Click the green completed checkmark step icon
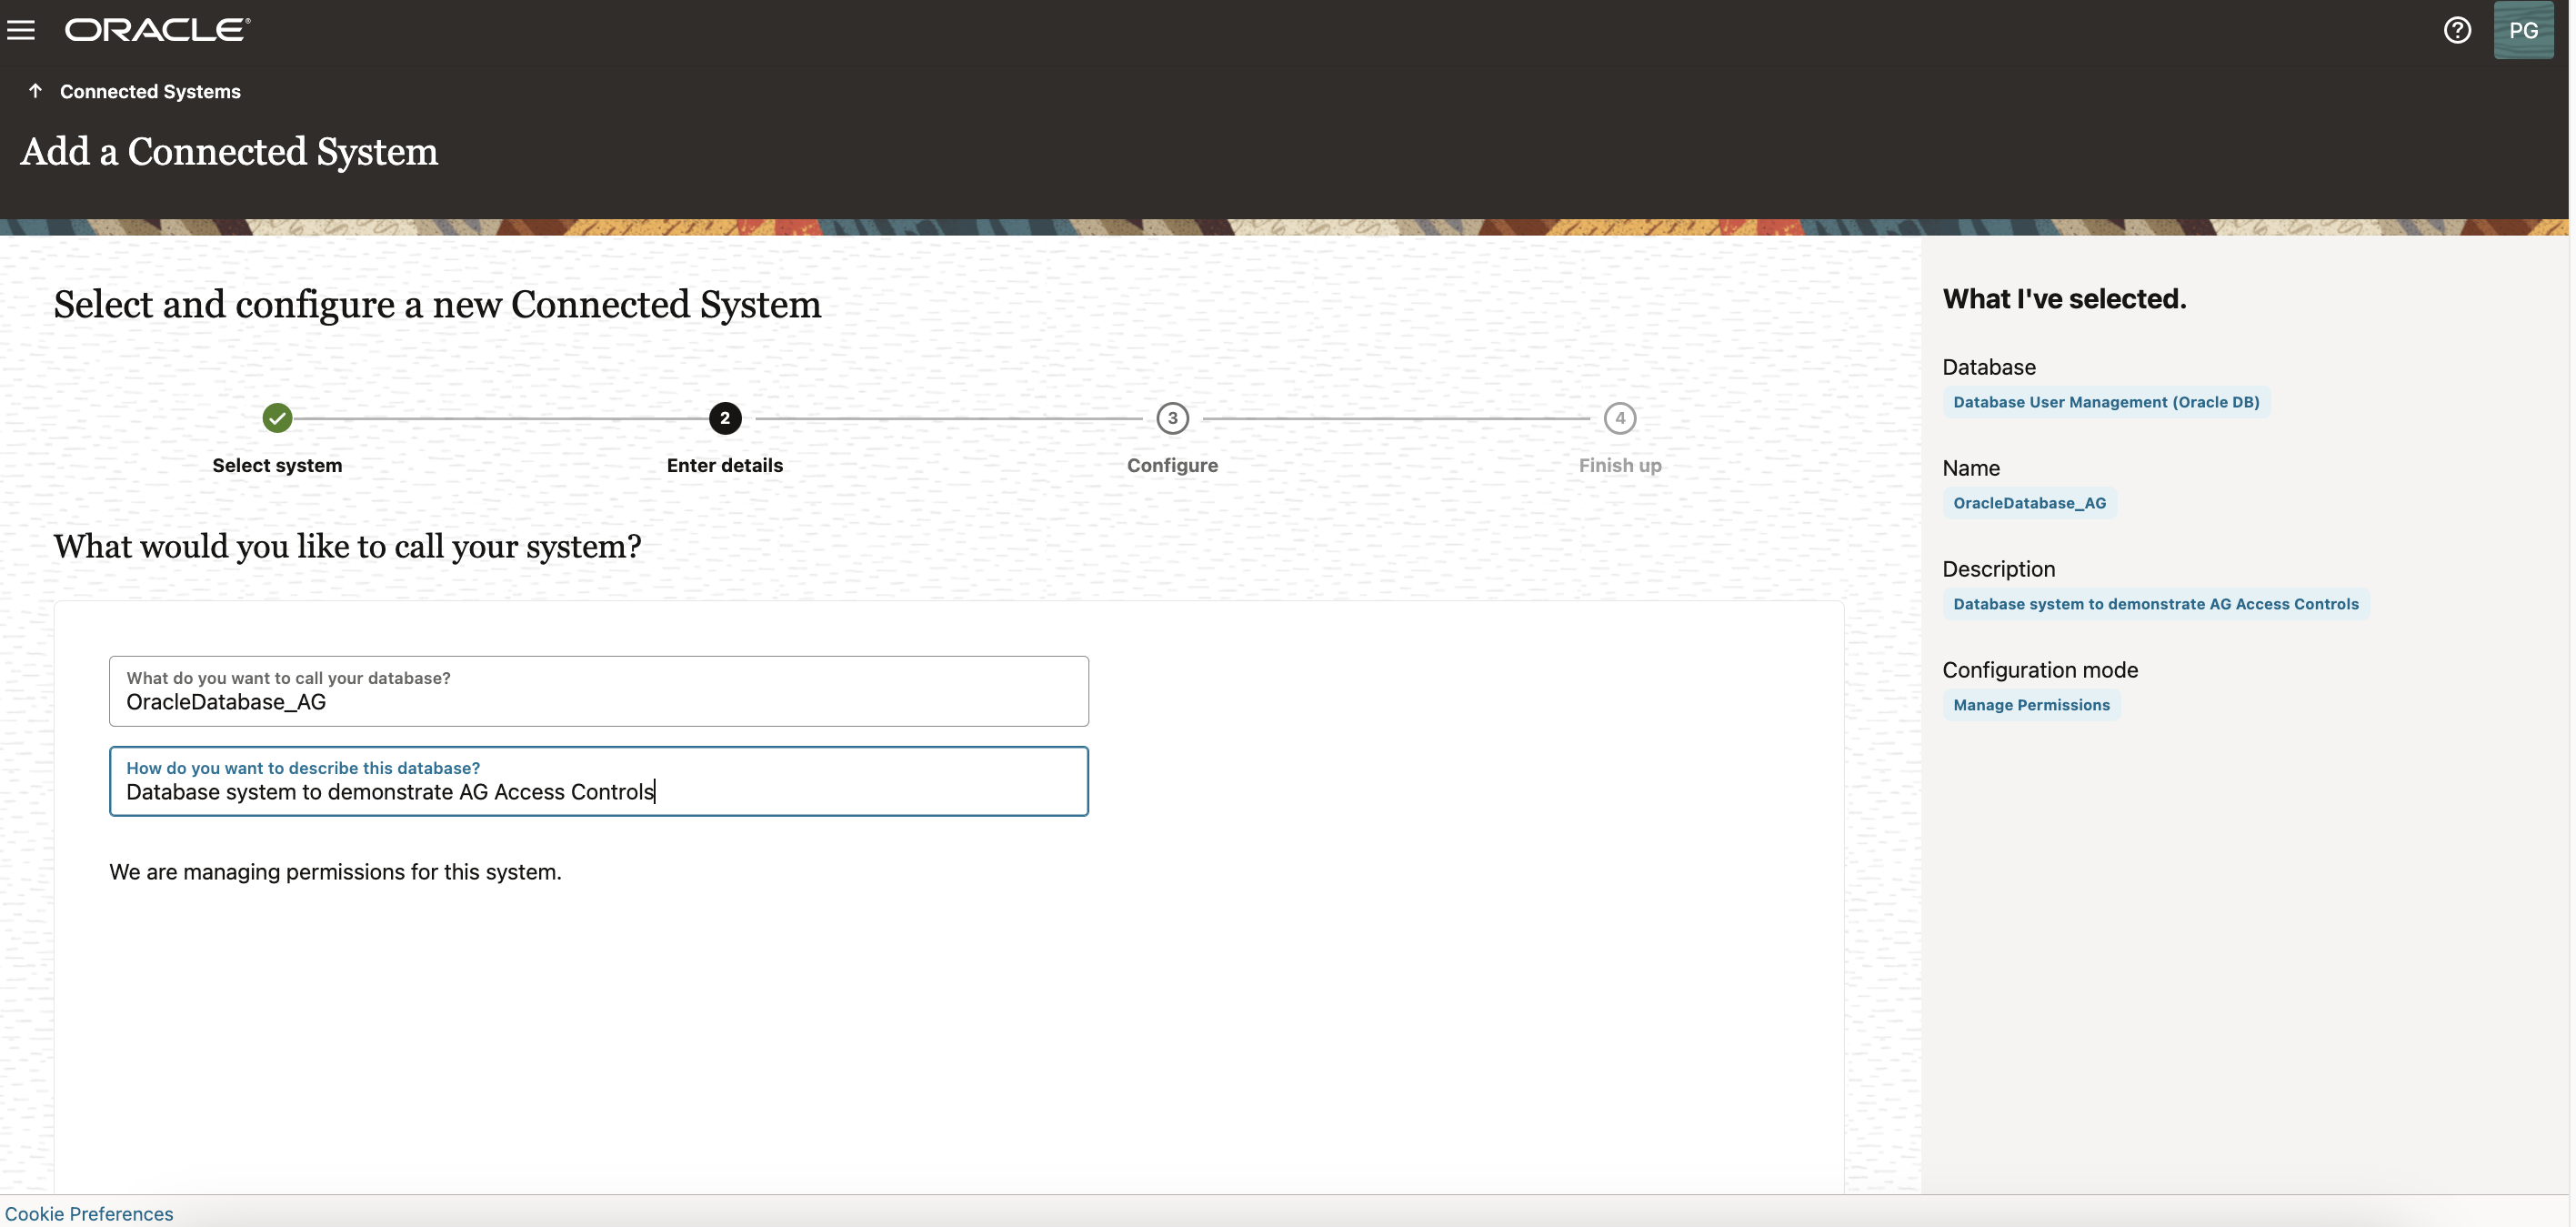2576x1227 pixels. (277, 418)
